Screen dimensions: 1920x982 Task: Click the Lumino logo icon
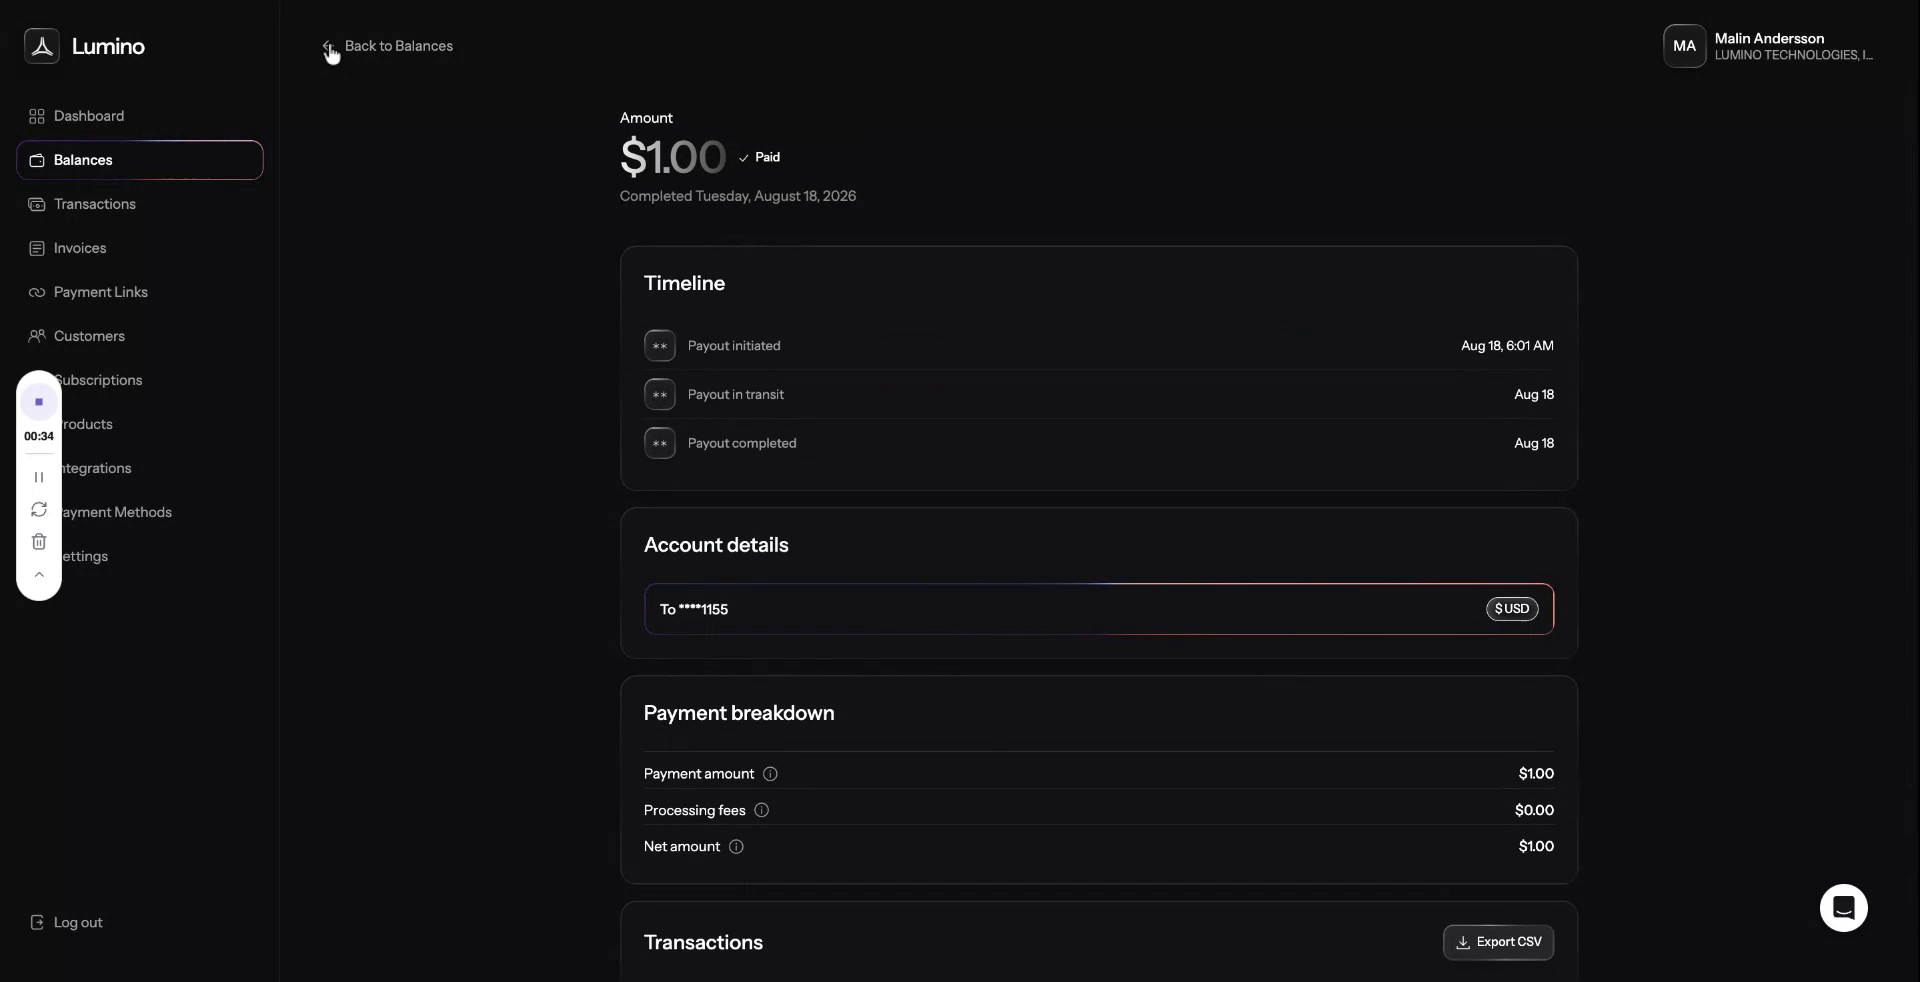[x=42, y=46]
